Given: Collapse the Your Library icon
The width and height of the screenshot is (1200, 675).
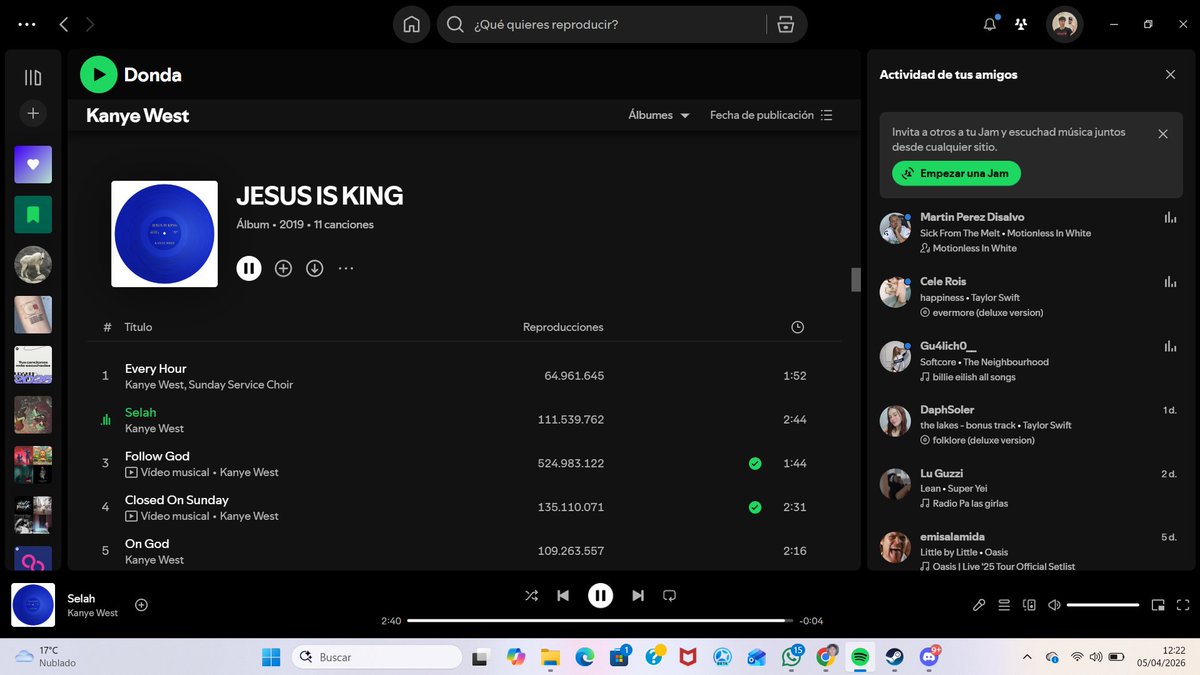Looking at the screenshot, I should pyautogui.click(x=33, y=77).
